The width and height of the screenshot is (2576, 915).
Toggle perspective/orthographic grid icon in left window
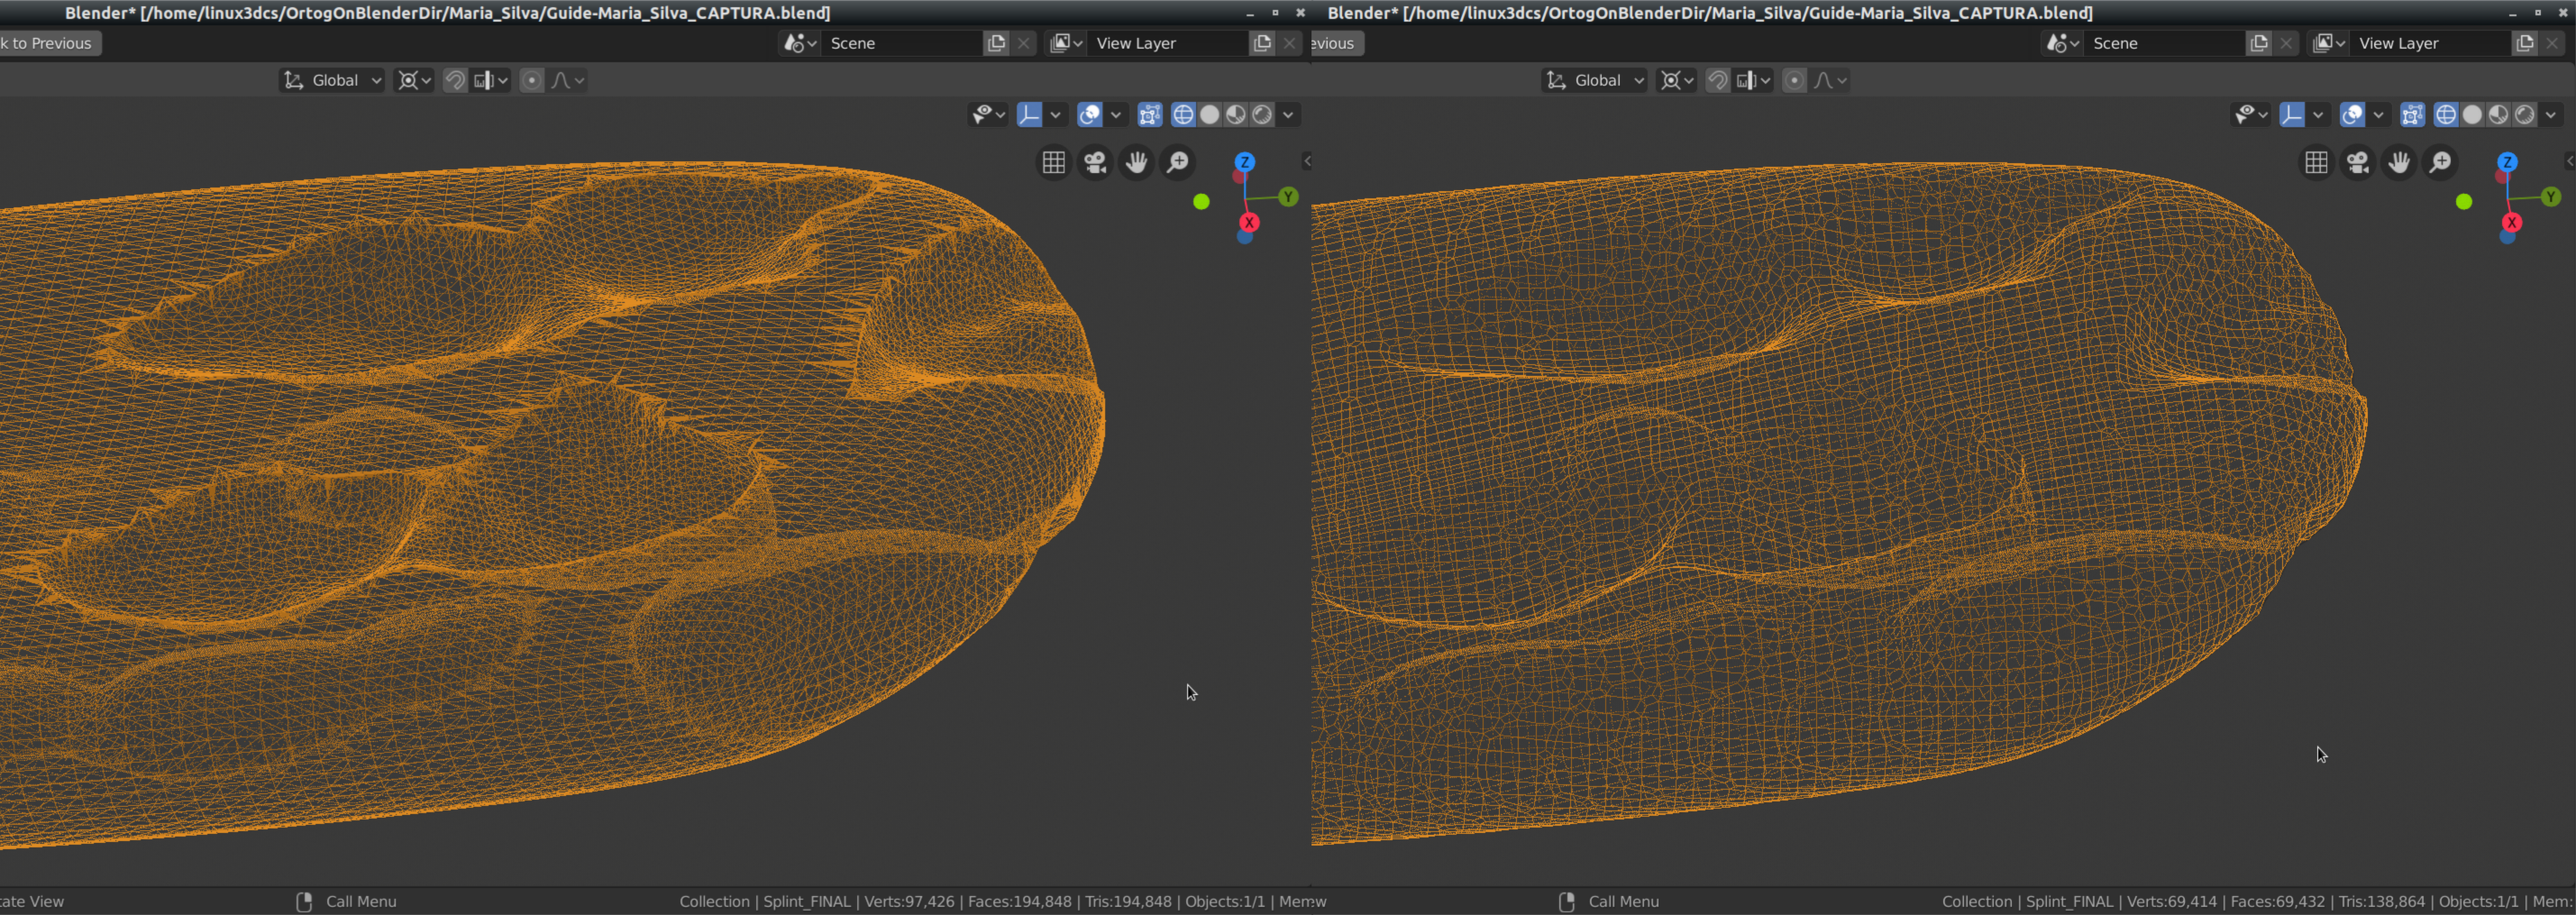tap(1054, 162)
